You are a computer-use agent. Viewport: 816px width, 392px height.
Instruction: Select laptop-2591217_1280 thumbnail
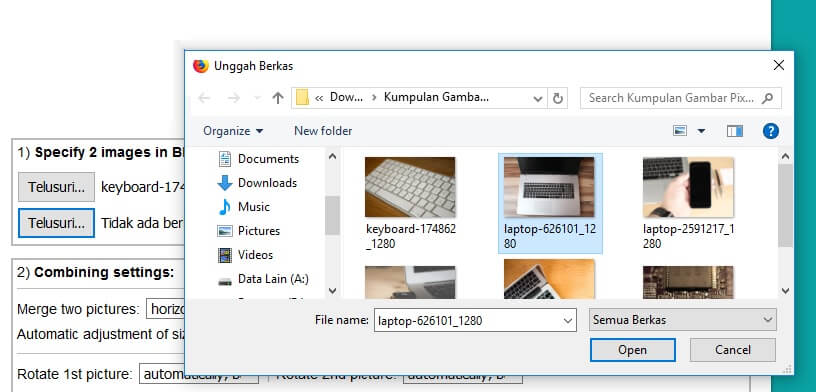688,187
